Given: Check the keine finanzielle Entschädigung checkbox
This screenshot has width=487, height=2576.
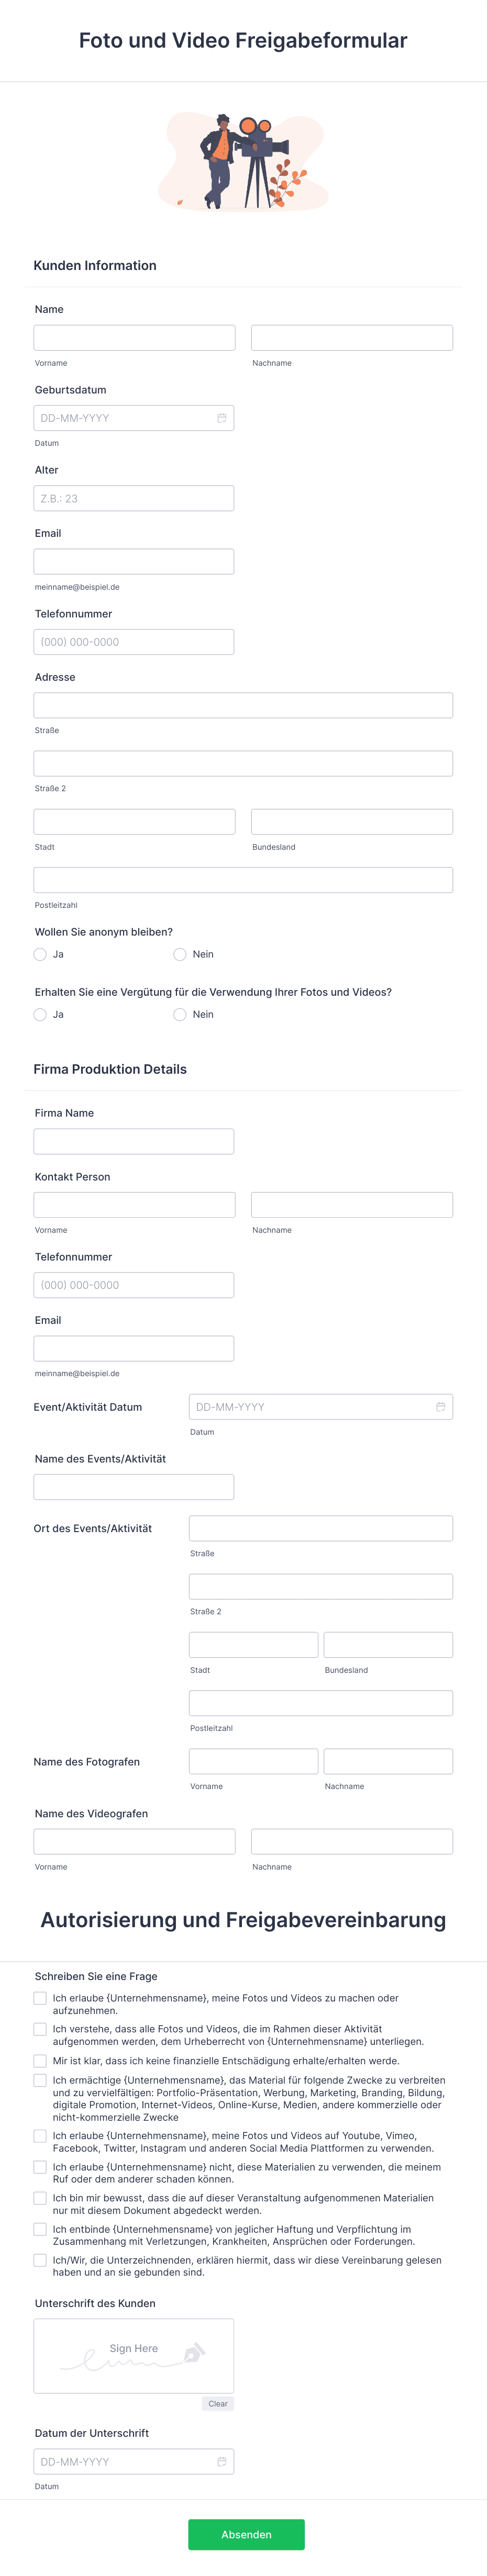Looking at the screenshot, I should click(x=40, y=2060).
